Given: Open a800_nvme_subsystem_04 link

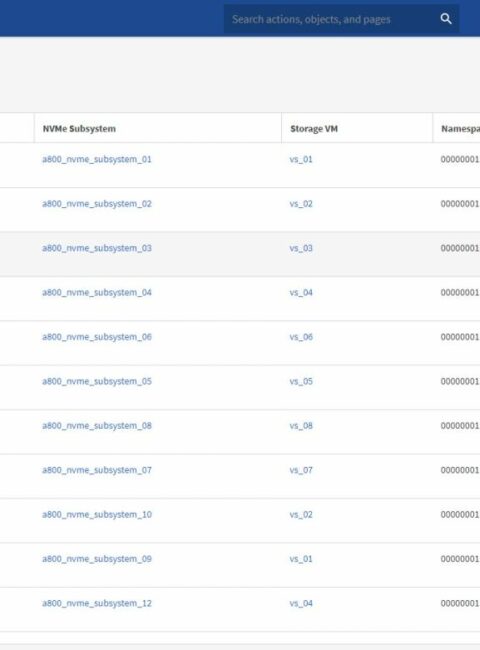Looking at the screenshot, I should 97,292.
